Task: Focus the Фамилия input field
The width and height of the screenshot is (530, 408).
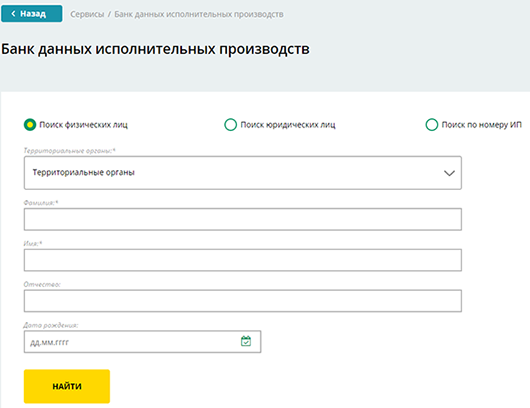Action: [243, 219]
